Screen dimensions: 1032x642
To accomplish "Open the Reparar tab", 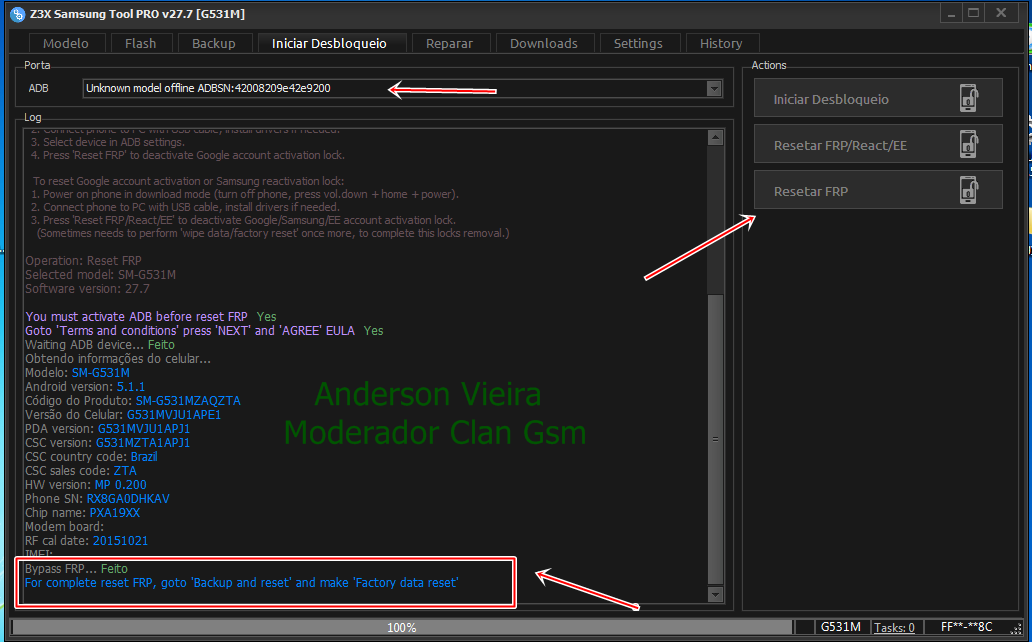I will pyautogui.click(x=450, y=43).
